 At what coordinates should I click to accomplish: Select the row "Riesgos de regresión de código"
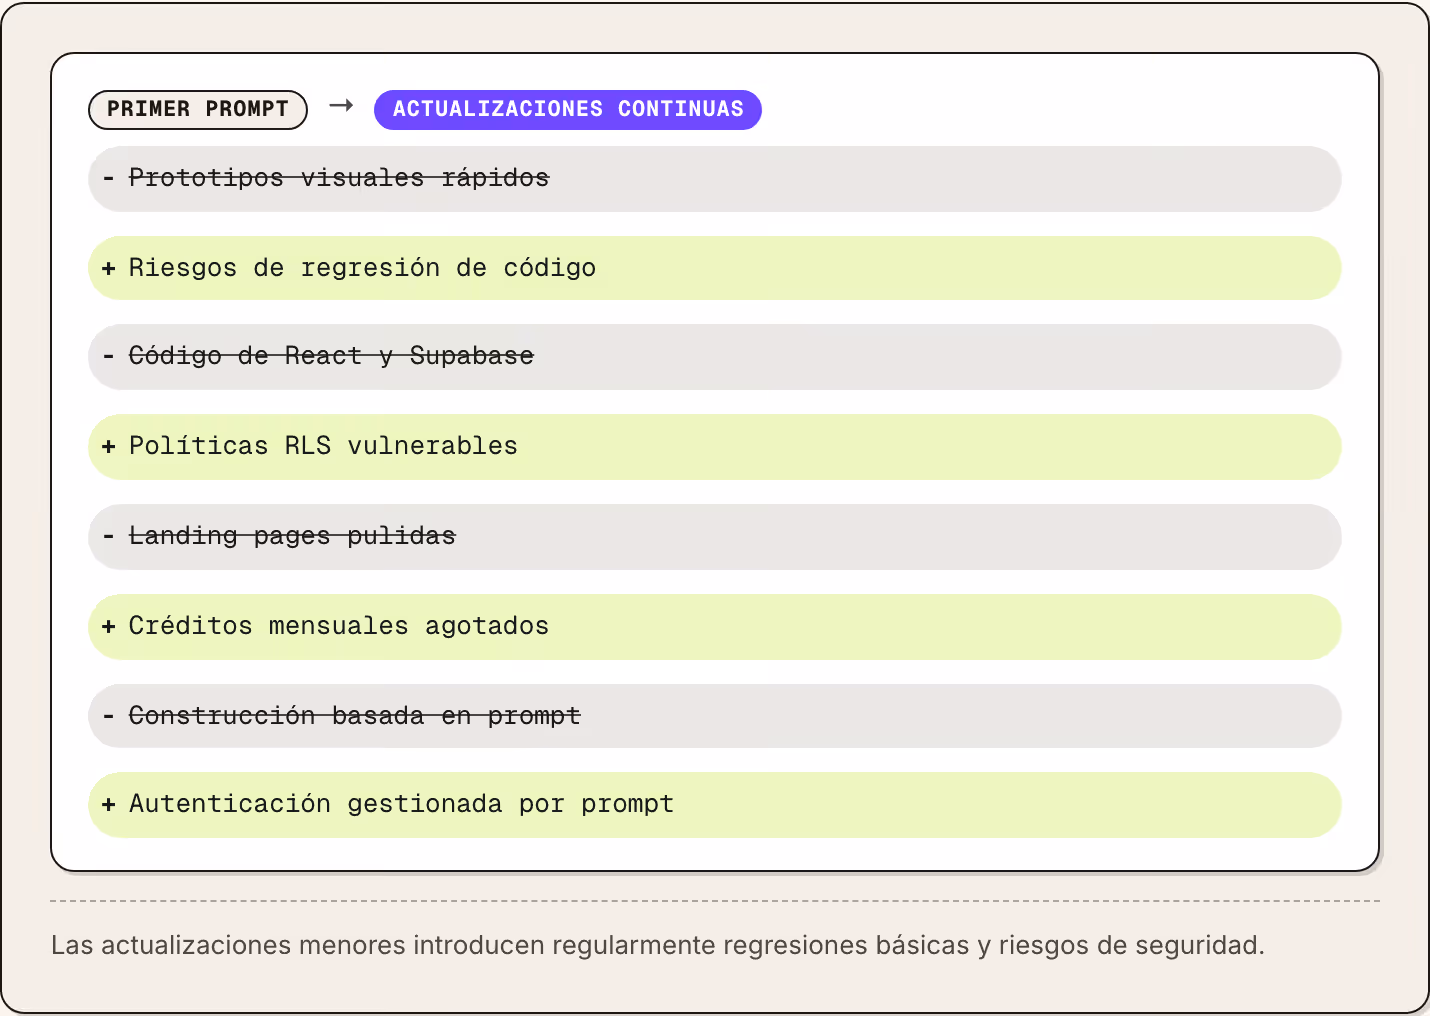click(x=715, y=268)
